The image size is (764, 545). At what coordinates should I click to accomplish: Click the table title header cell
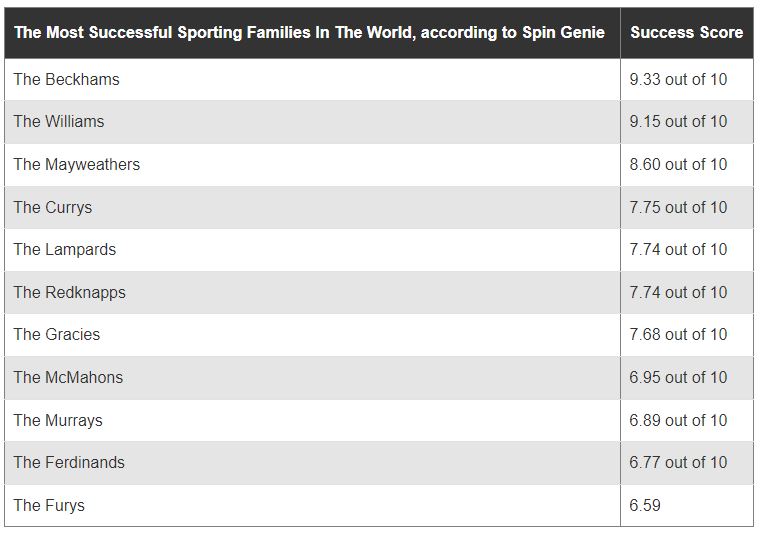point(312,33)
